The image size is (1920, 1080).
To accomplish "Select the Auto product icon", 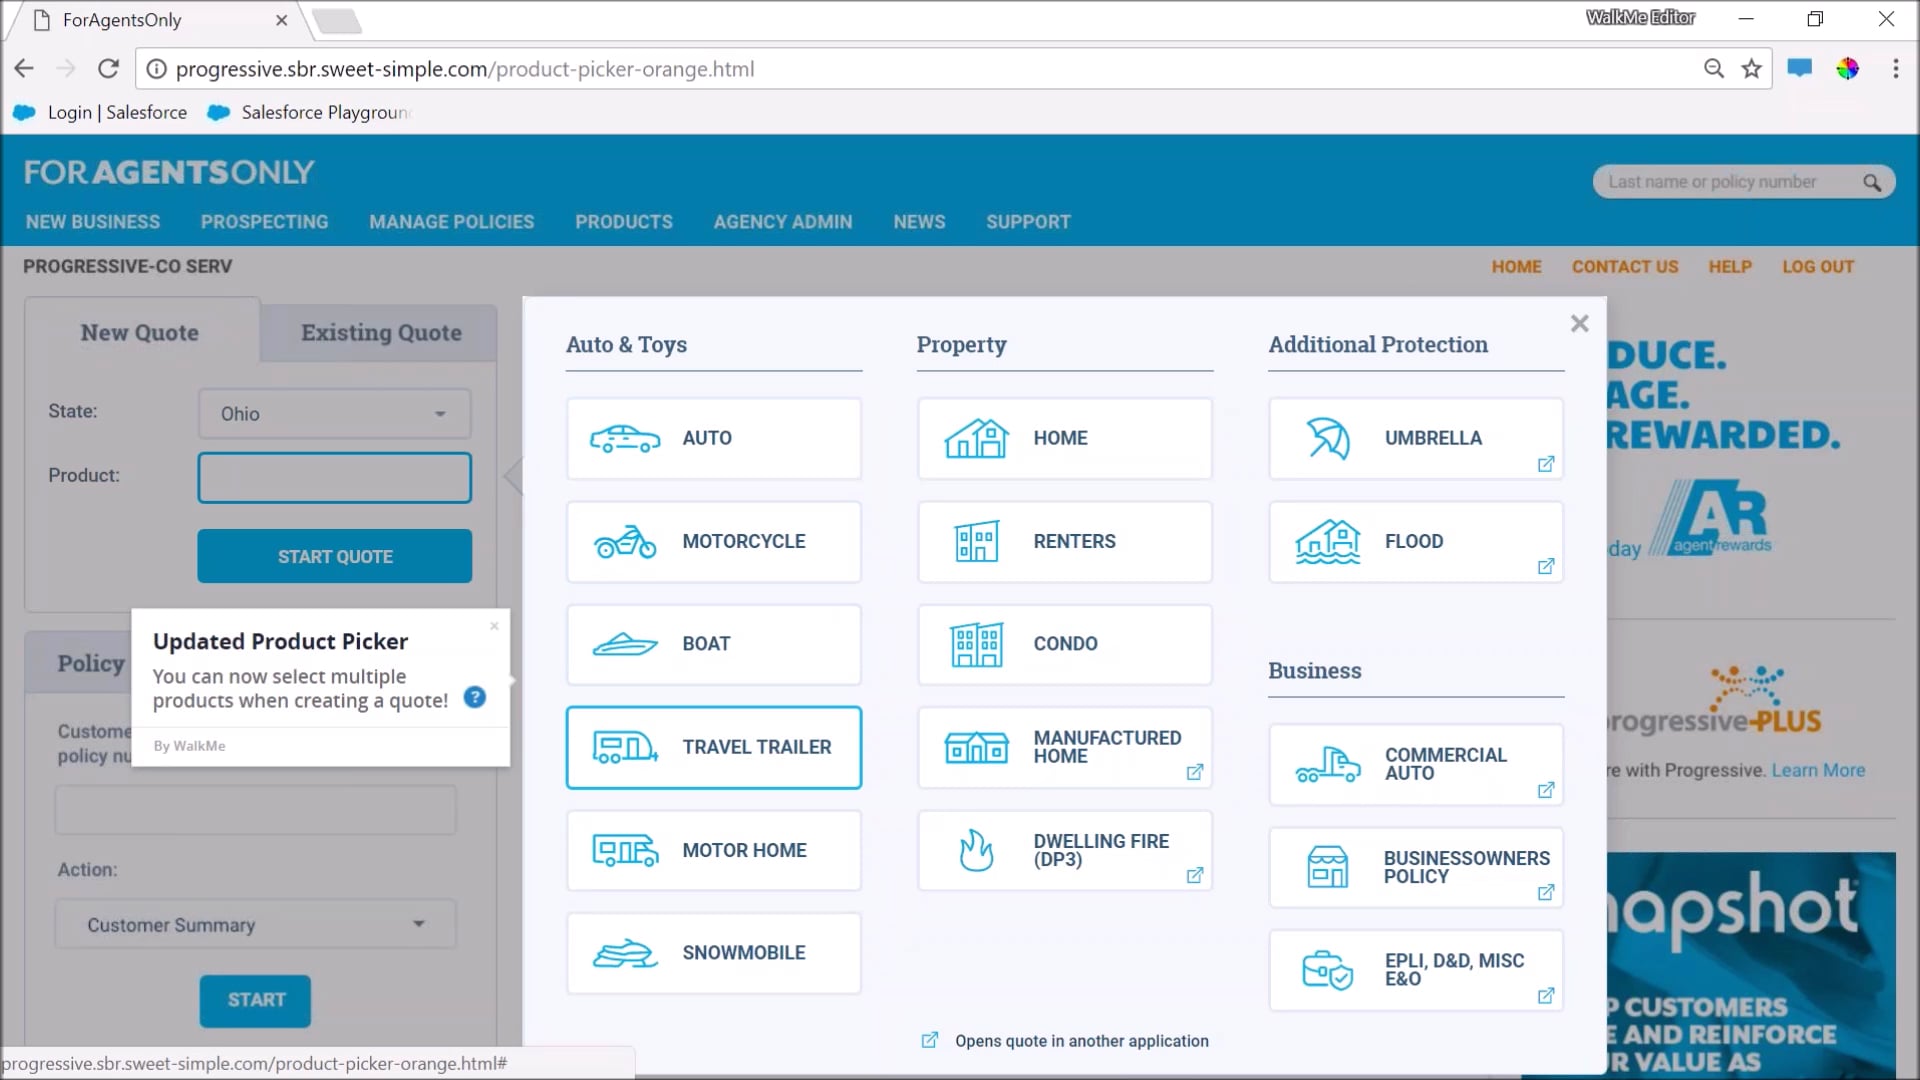I will pos(625,438).
